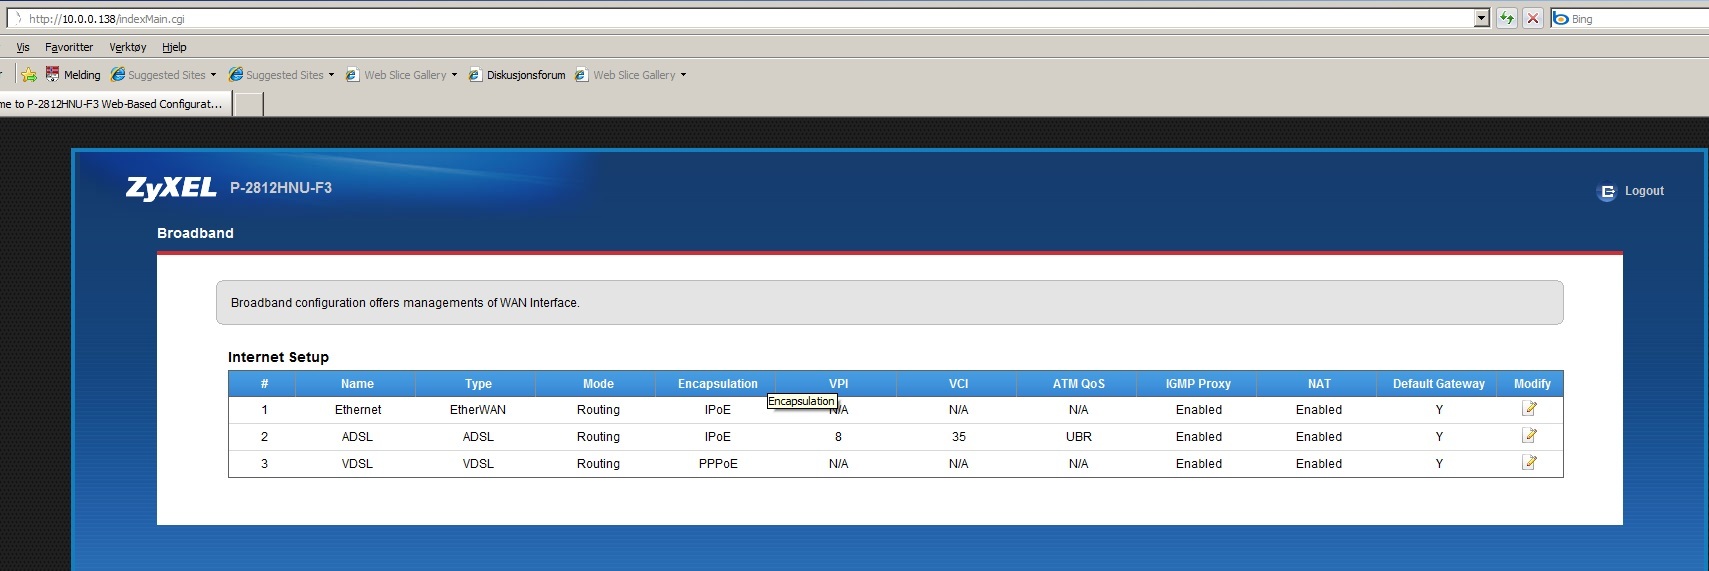Screen dimensions: 1709x571
Task: Expand the second Suggested Sites dropdown arrow
Action: coord(331,75)
